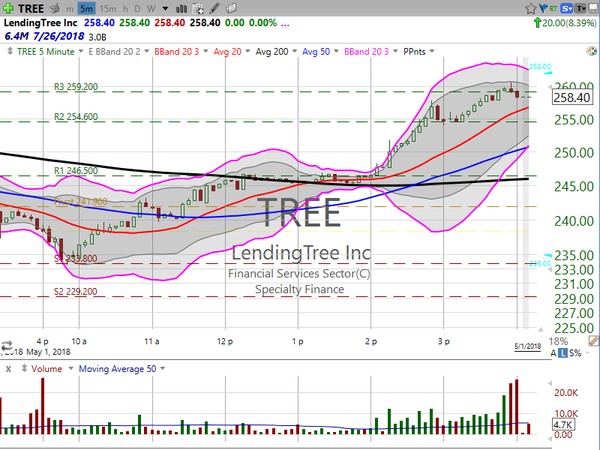Click the R3 259.200 pivot label
Image resolution: width=600 pixels, height=450 pixels.
click(76, 87)
